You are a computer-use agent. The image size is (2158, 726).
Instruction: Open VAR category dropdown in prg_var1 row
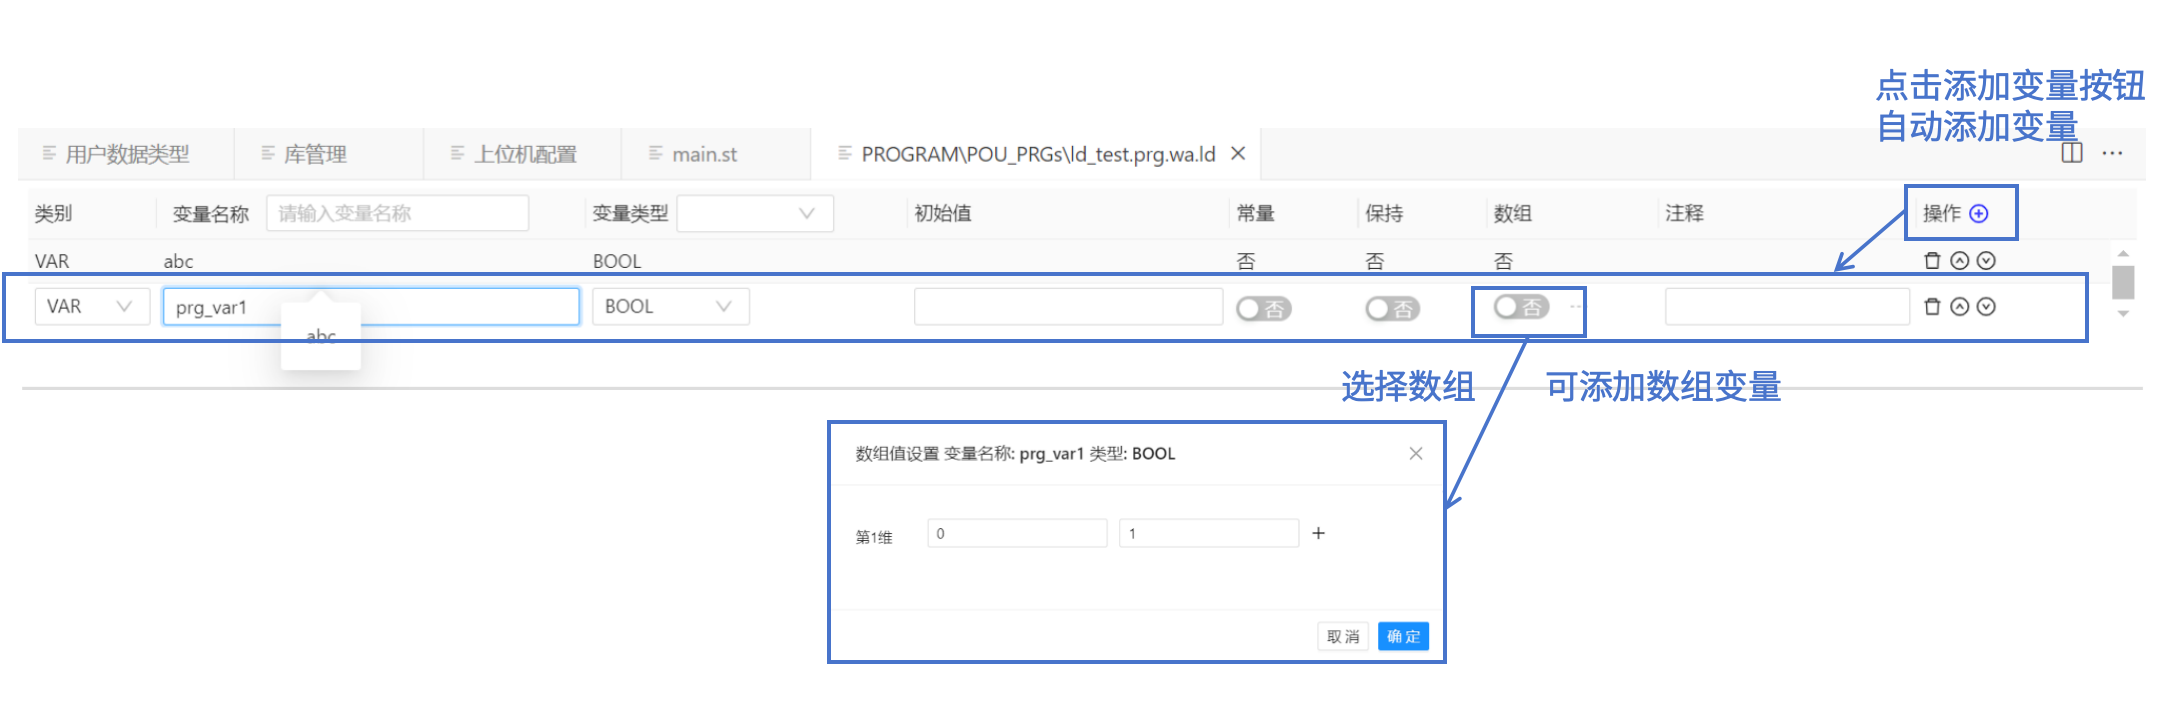click(x=92, y=306)
